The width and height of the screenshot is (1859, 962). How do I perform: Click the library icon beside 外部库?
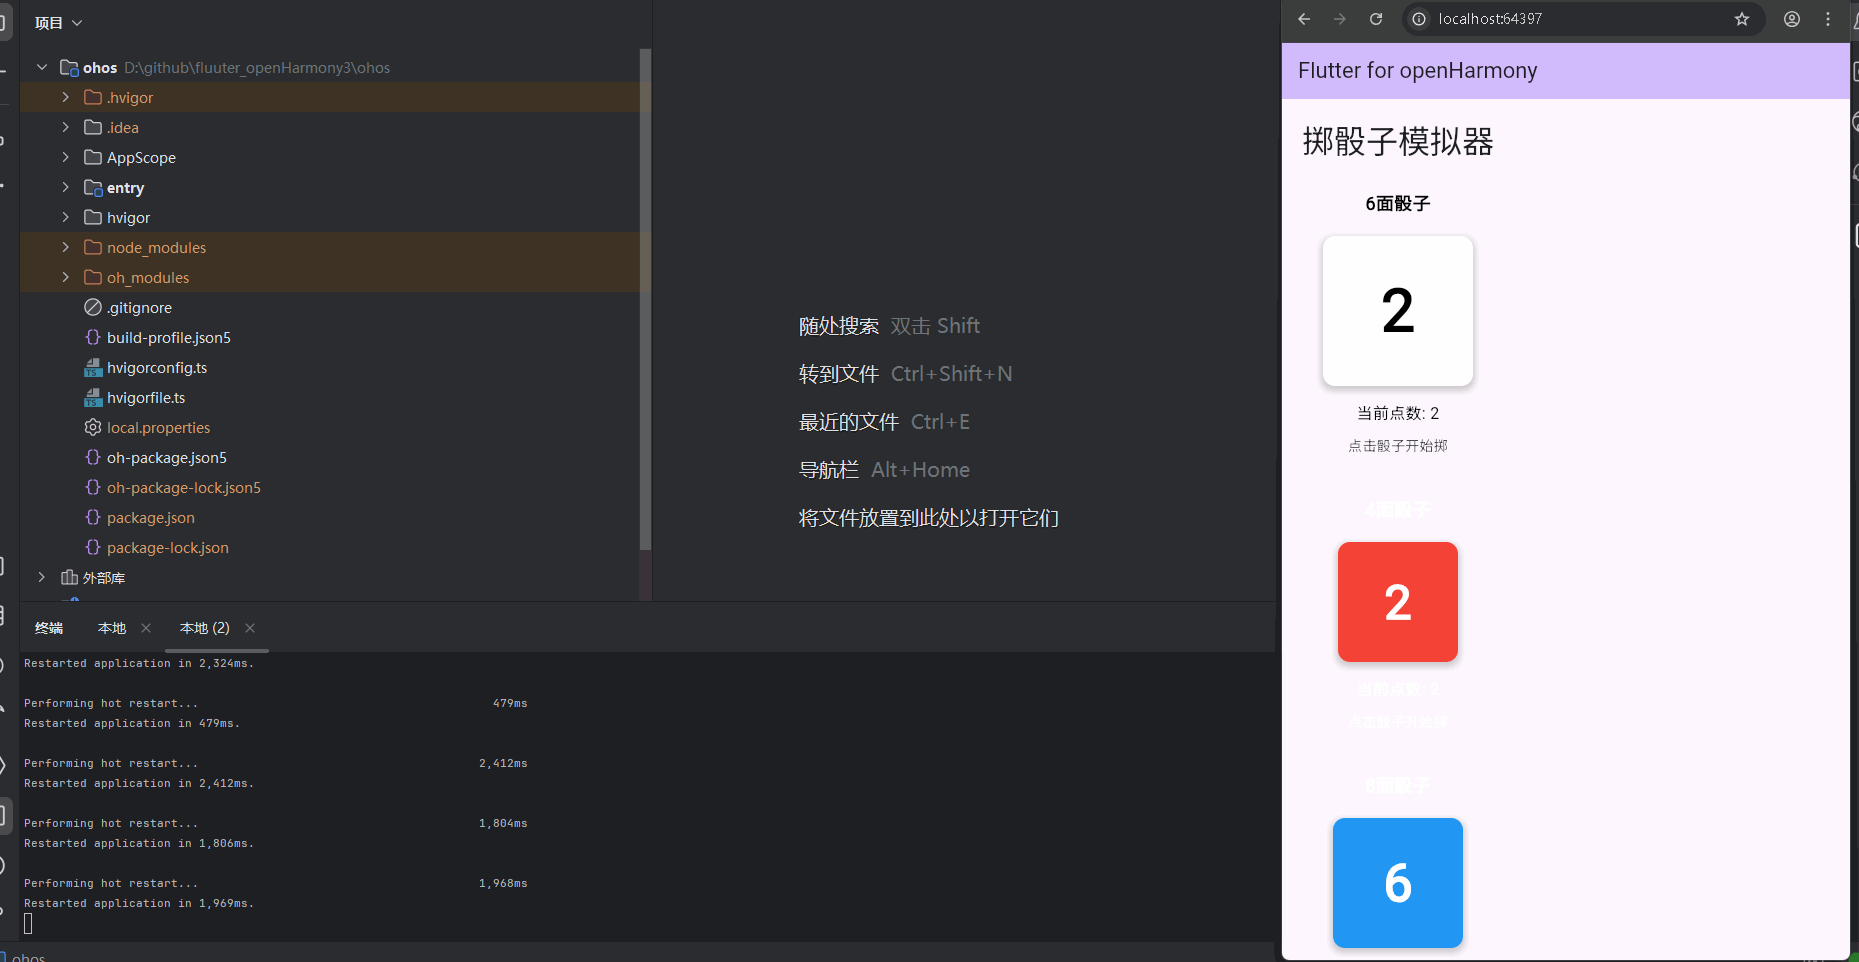pyautogui.click(x=68, y=577)
